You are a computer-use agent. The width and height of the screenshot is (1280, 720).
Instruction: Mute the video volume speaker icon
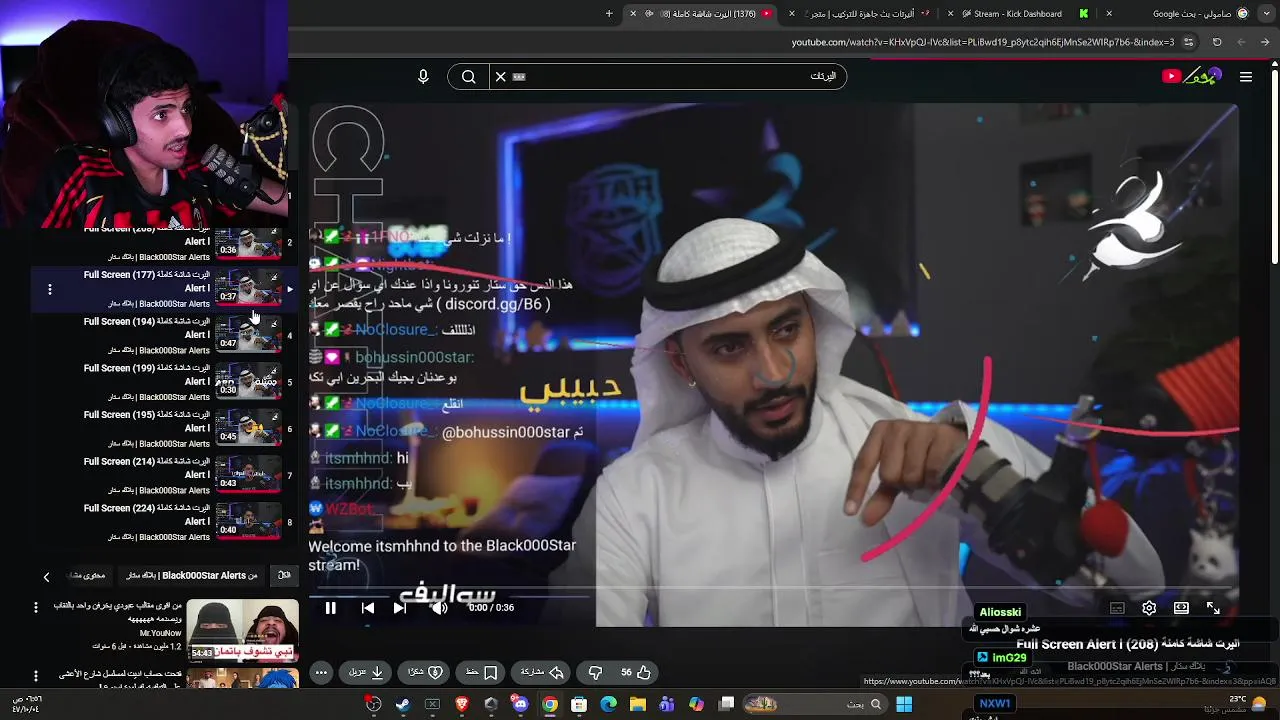point(440,608)
